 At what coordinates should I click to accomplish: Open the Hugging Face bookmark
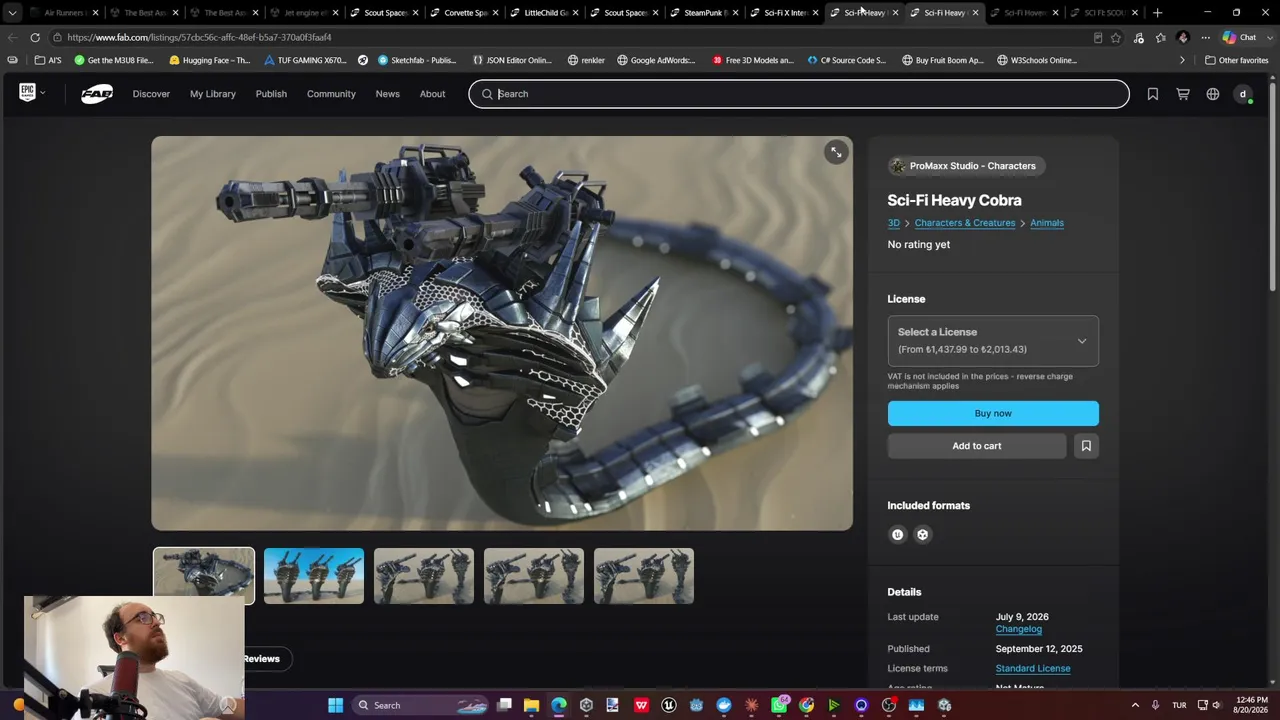coord(209,60)
